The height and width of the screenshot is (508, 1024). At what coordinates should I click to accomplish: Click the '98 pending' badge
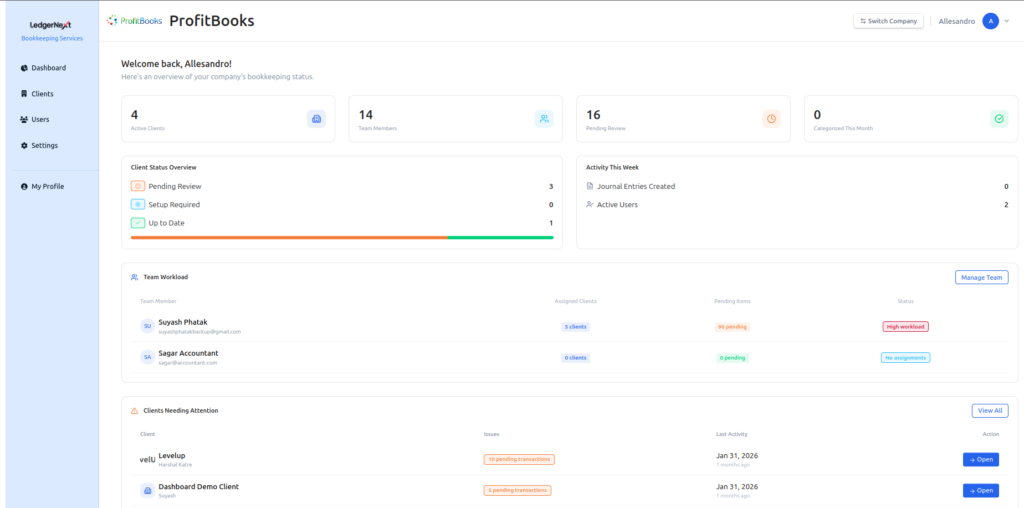[x=732, y=326]
